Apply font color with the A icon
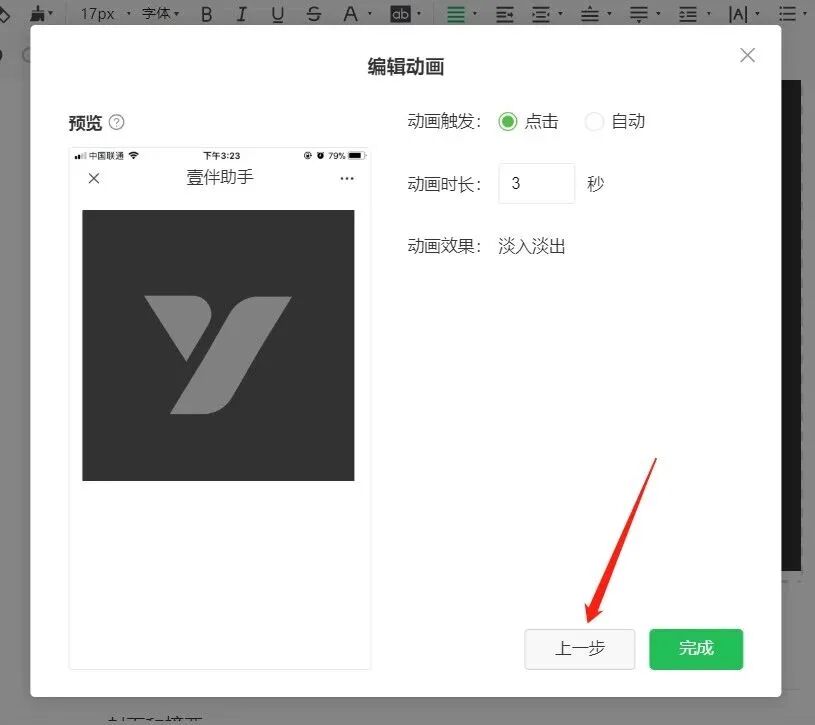This screenshot has height=725, width=815. 351,14
